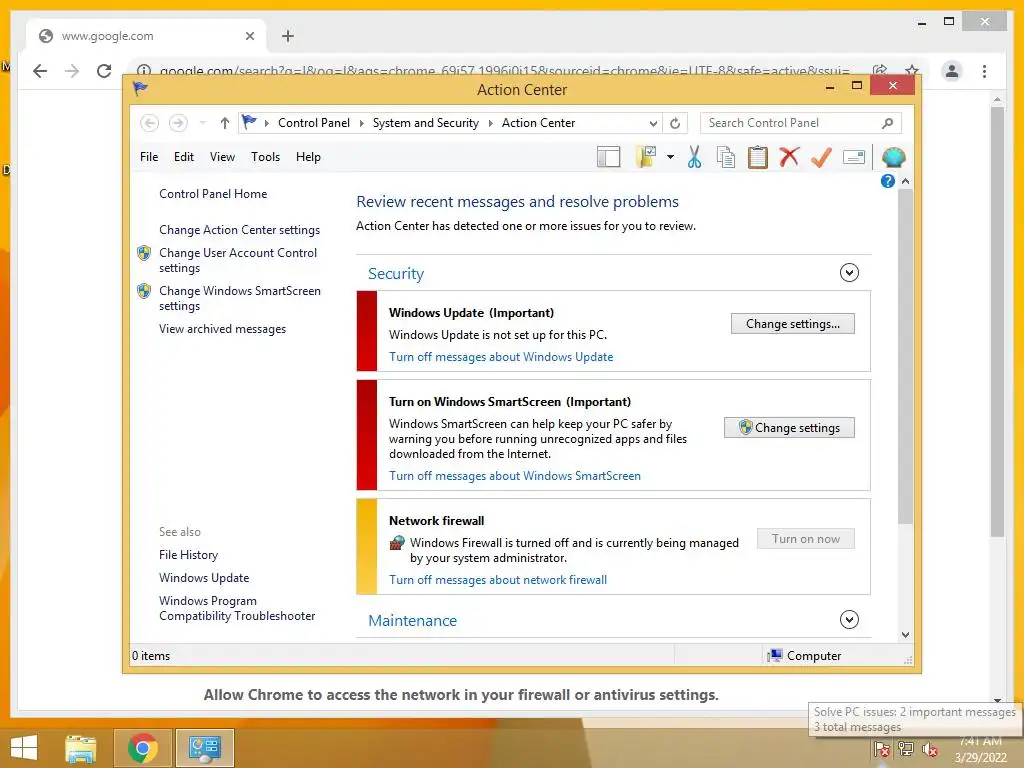Viewport: 1024px width, 768px height.
Task: Open the Edit menu
Action: [x=184, y=157]
